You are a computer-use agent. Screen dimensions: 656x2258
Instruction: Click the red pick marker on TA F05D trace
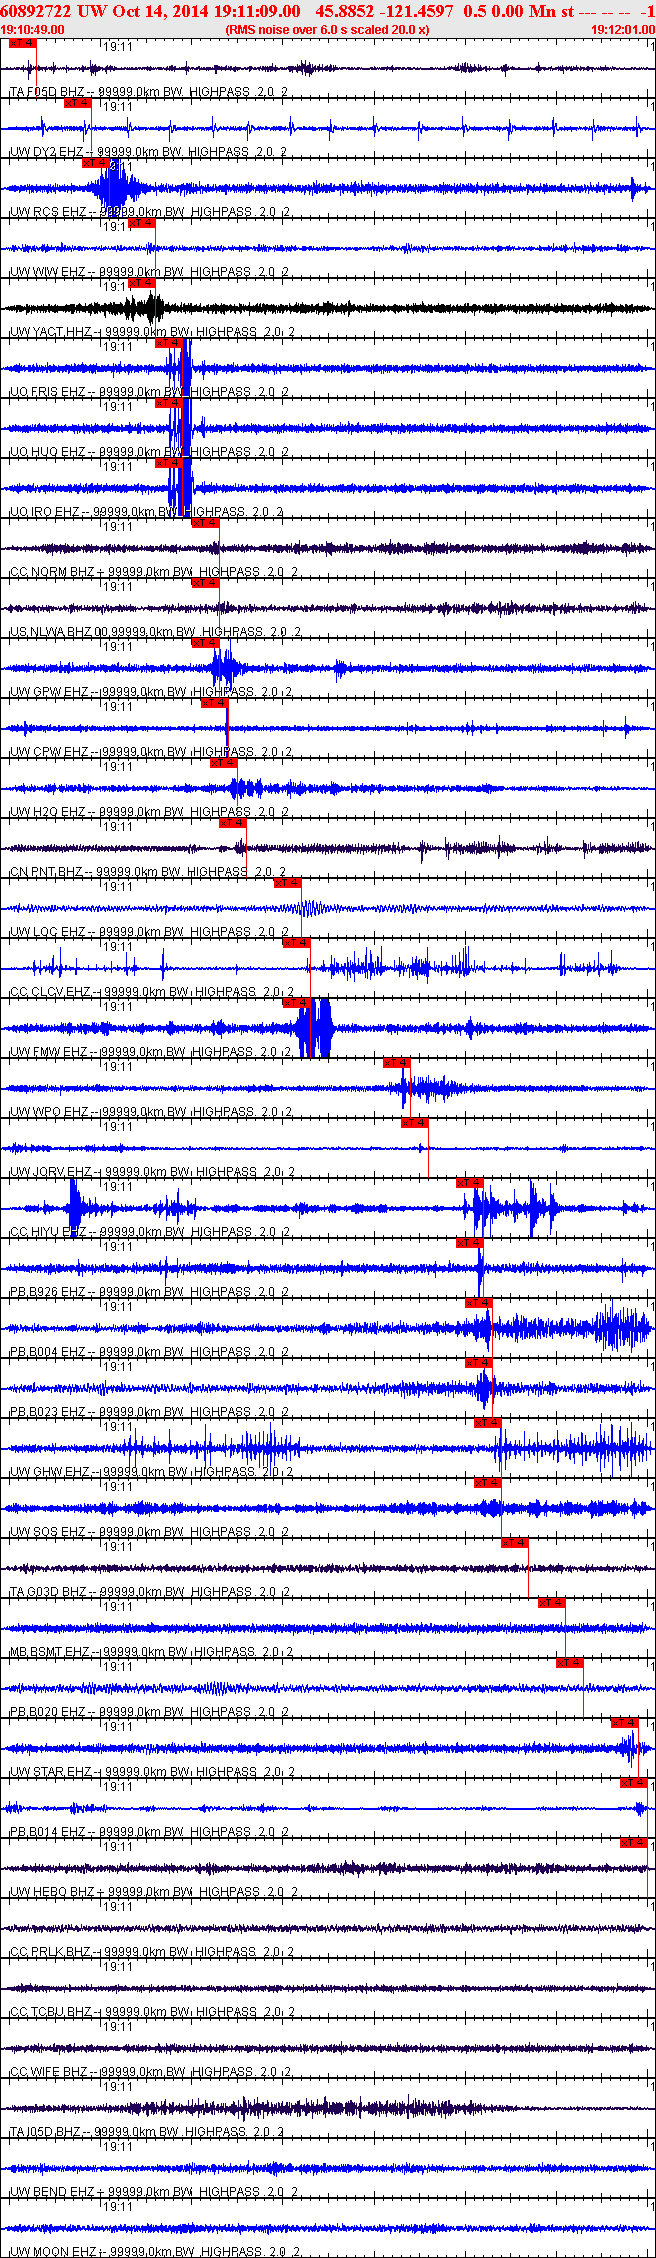(x=21, y=43)
